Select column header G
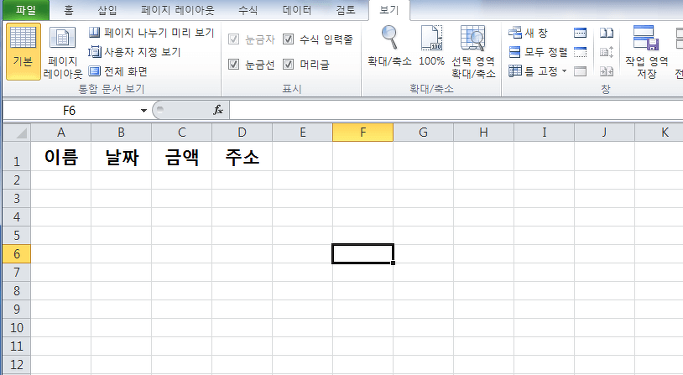Viewport: 683px width, 375px height. click(x=423, y=132)
